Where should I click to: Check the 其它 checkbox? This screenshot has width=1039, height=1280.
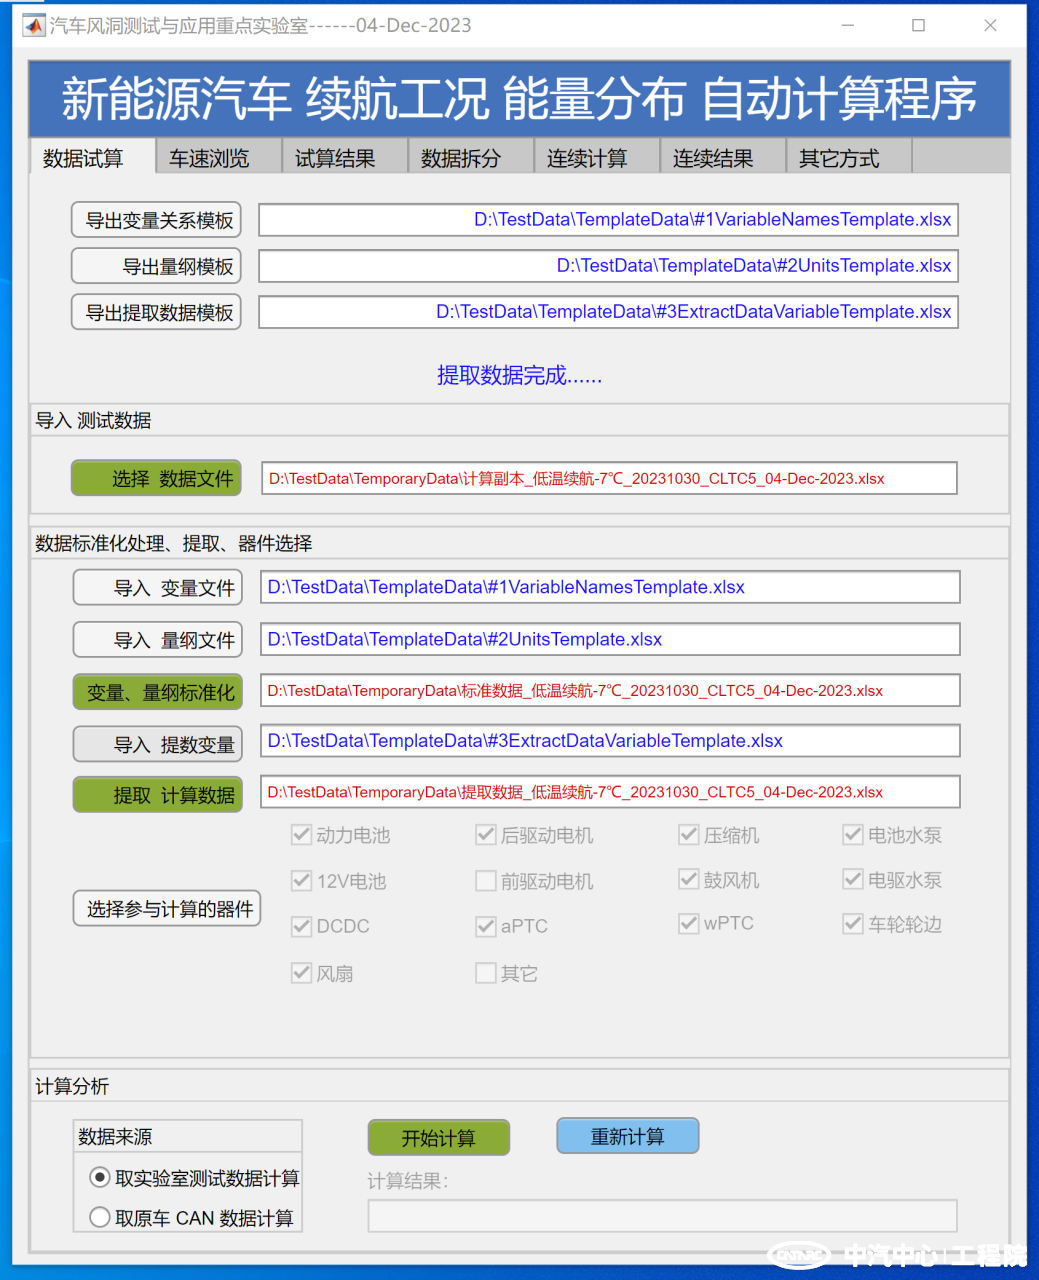pos(486,973)
